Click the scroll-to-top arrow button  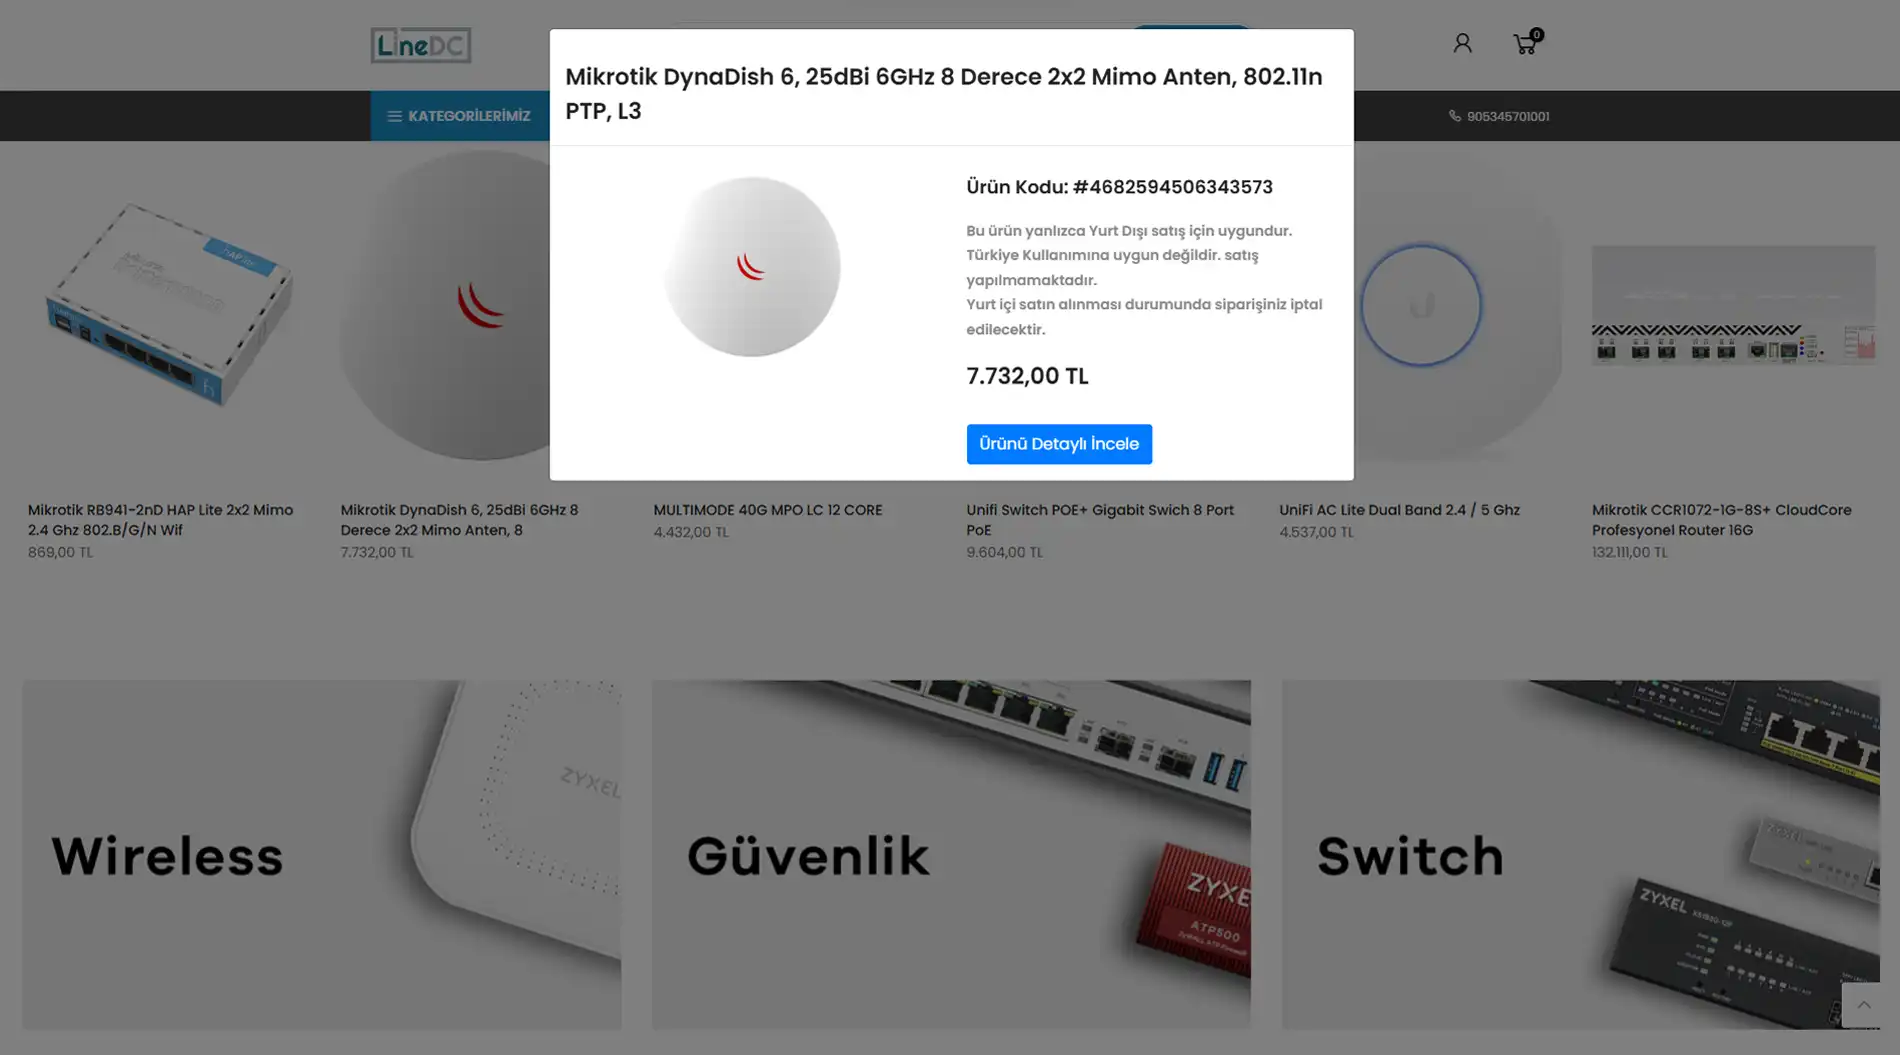1863,1005
